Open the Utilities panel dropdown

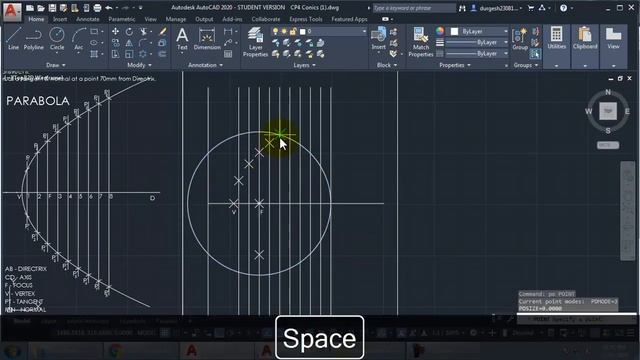tap(556, 66)
